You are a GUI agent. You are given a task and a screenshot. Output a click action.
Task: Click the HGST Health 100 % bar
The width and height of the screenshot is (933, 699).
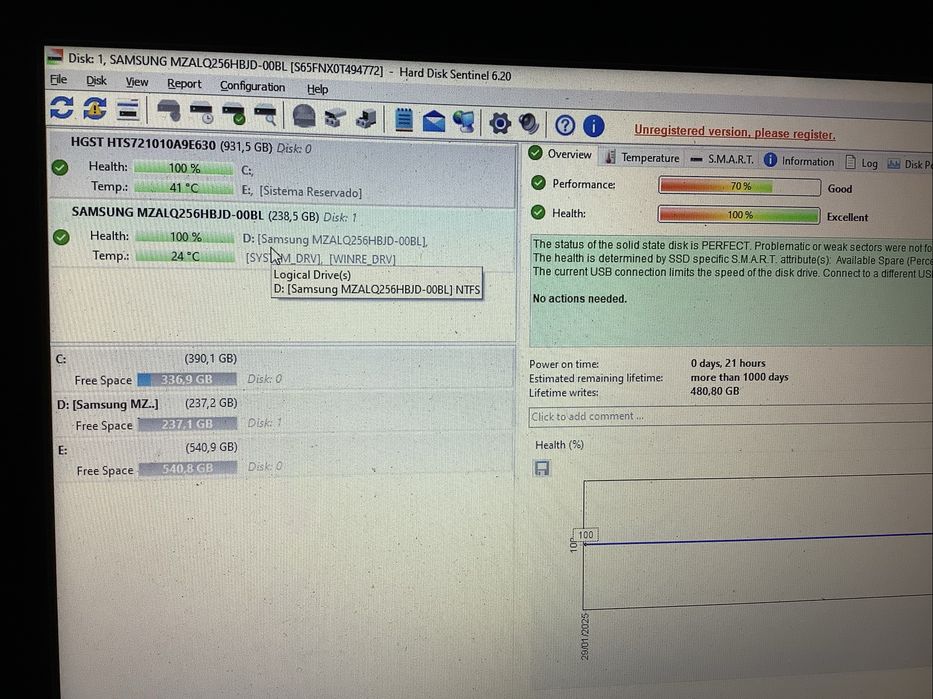(184, 168)
